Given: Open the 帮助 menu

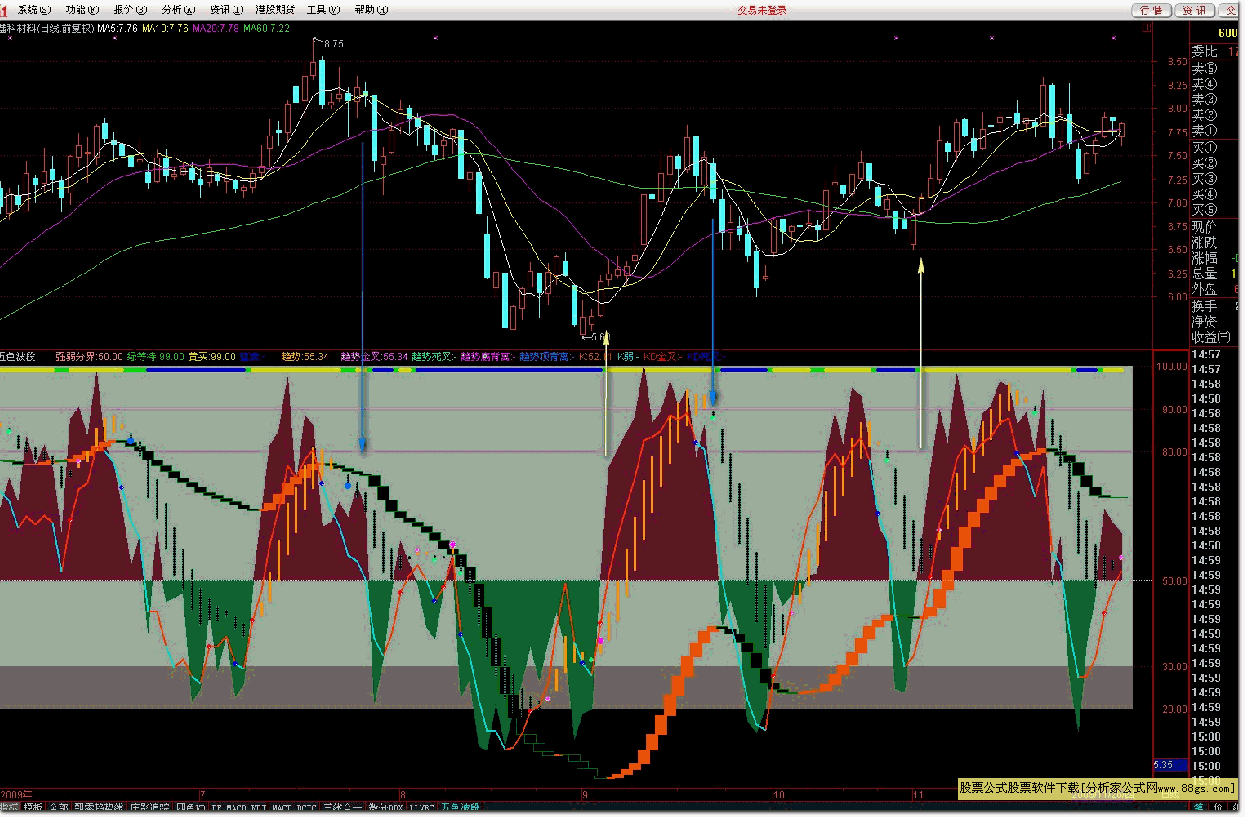Looking at the screenshot, I should tap(371, 10).
